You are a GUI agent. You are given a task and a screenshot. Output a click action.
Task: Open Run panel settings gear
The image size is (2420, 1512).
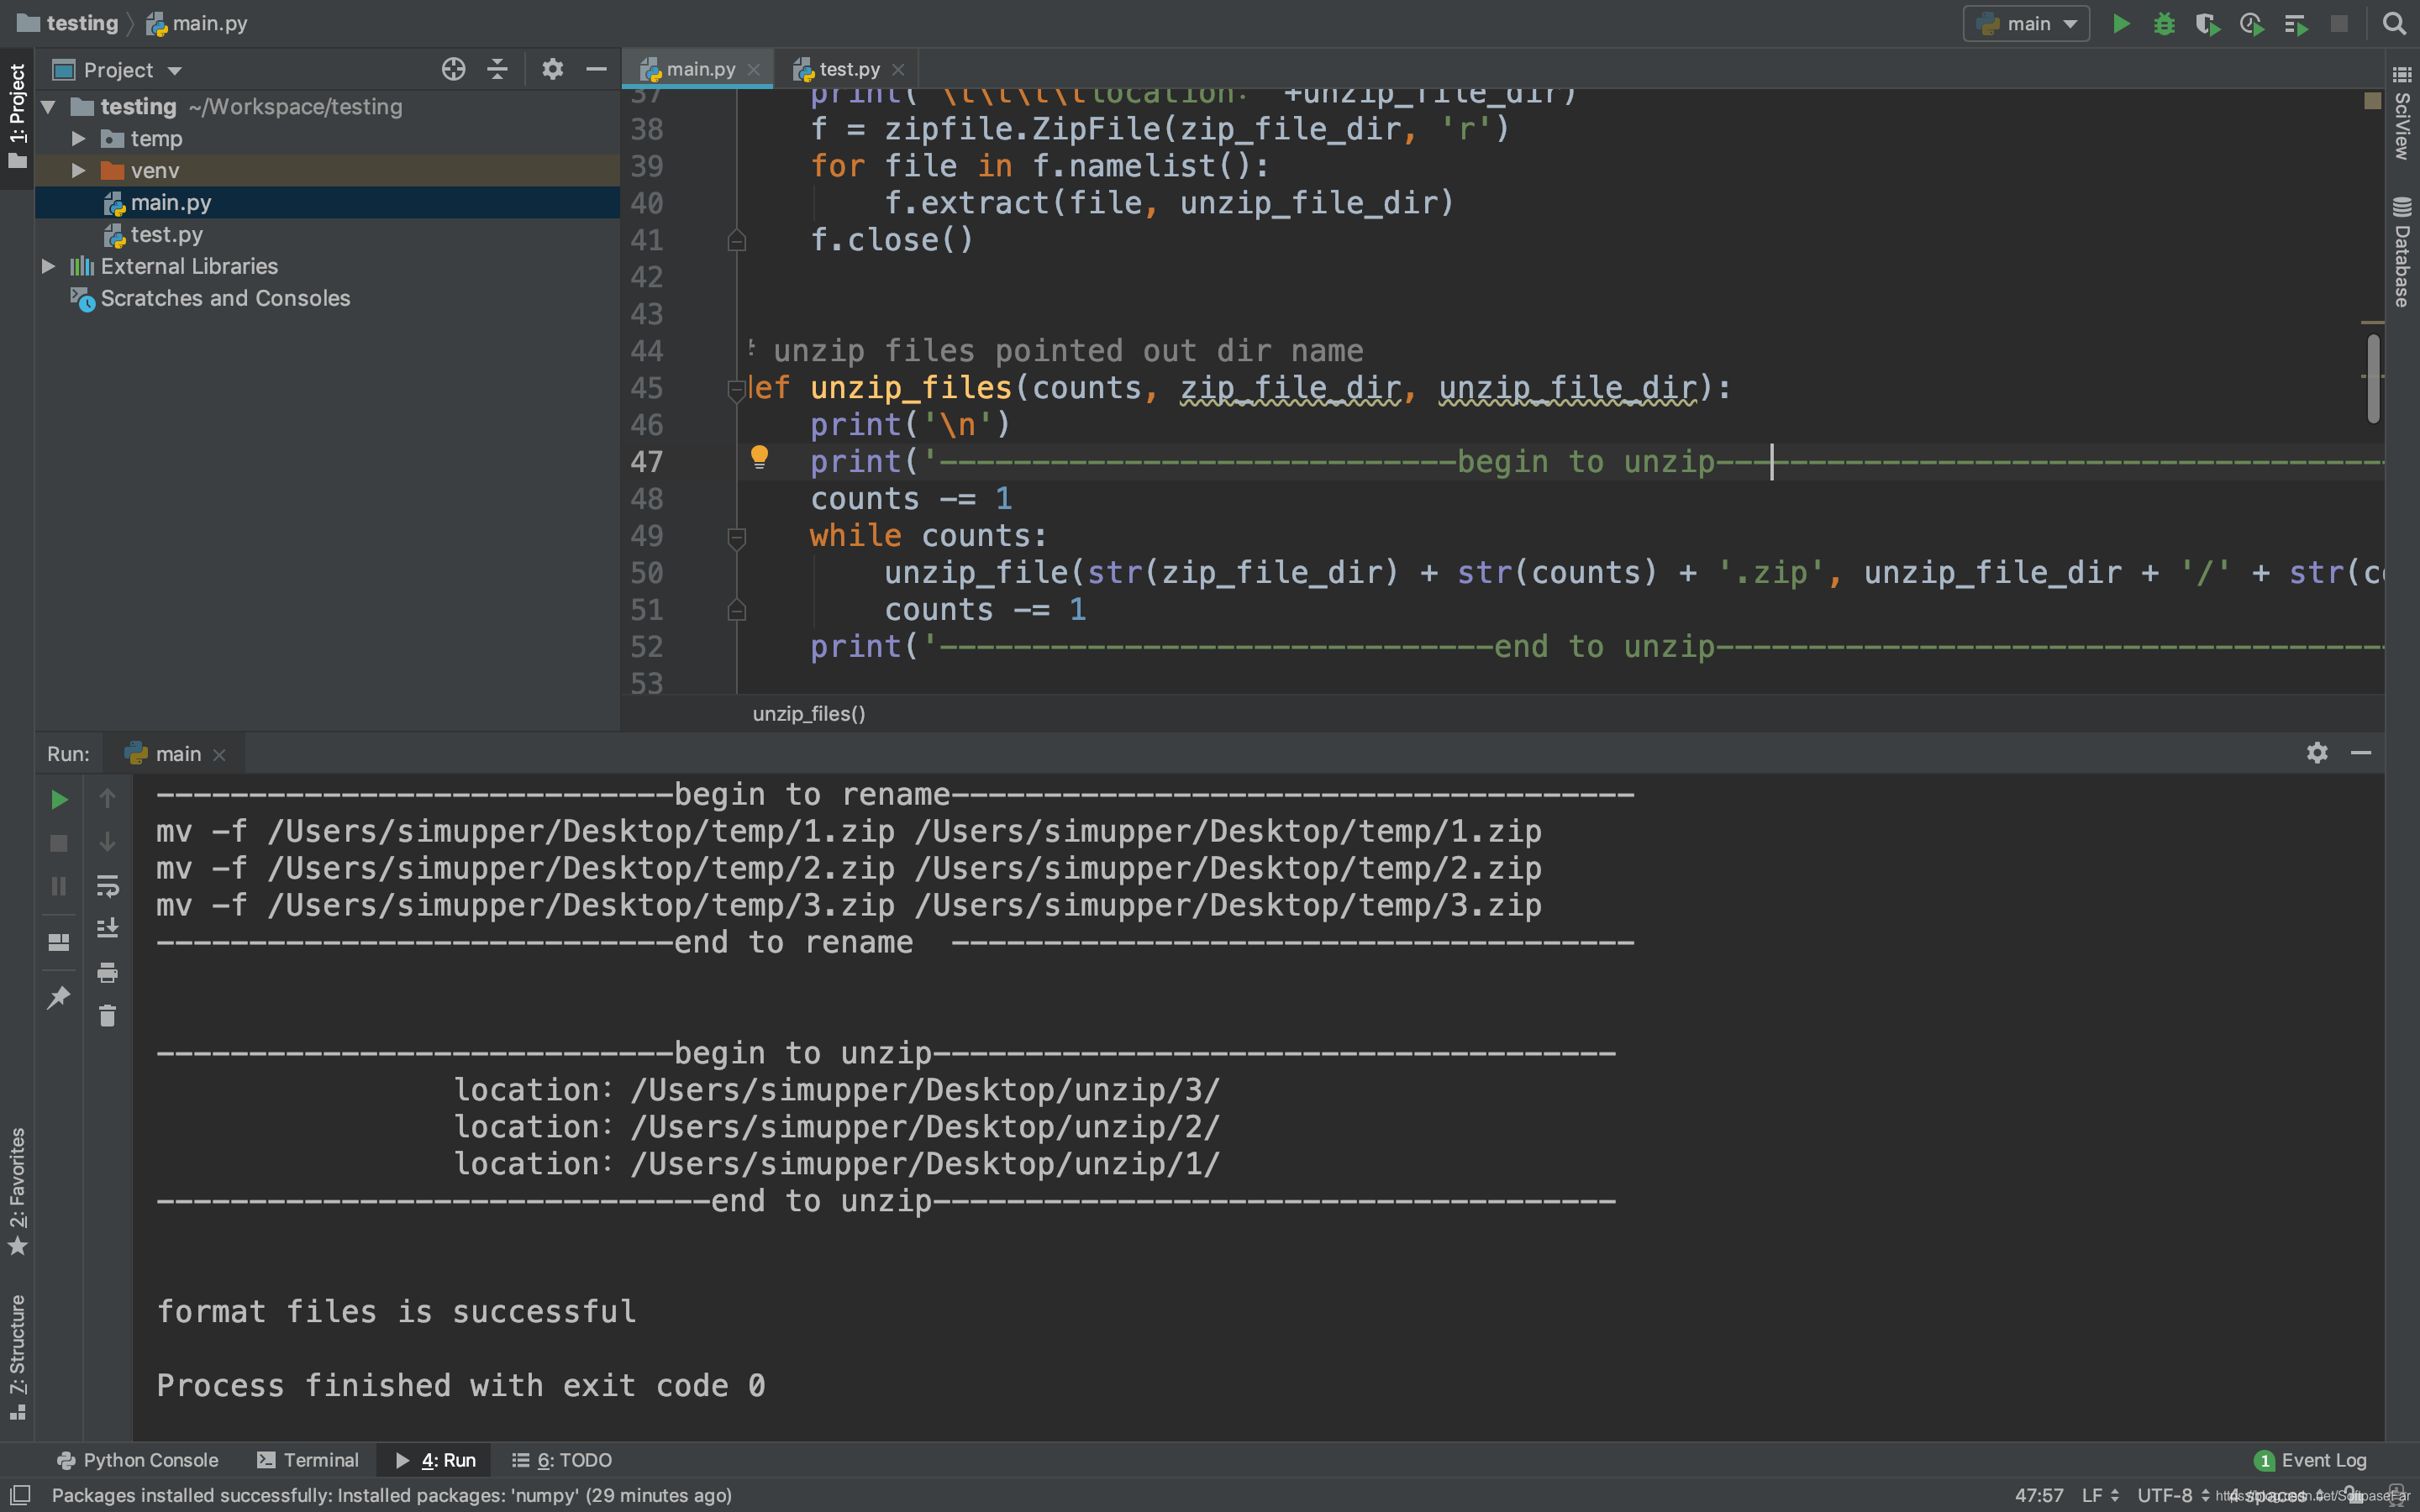click(x=2317, y=753)
